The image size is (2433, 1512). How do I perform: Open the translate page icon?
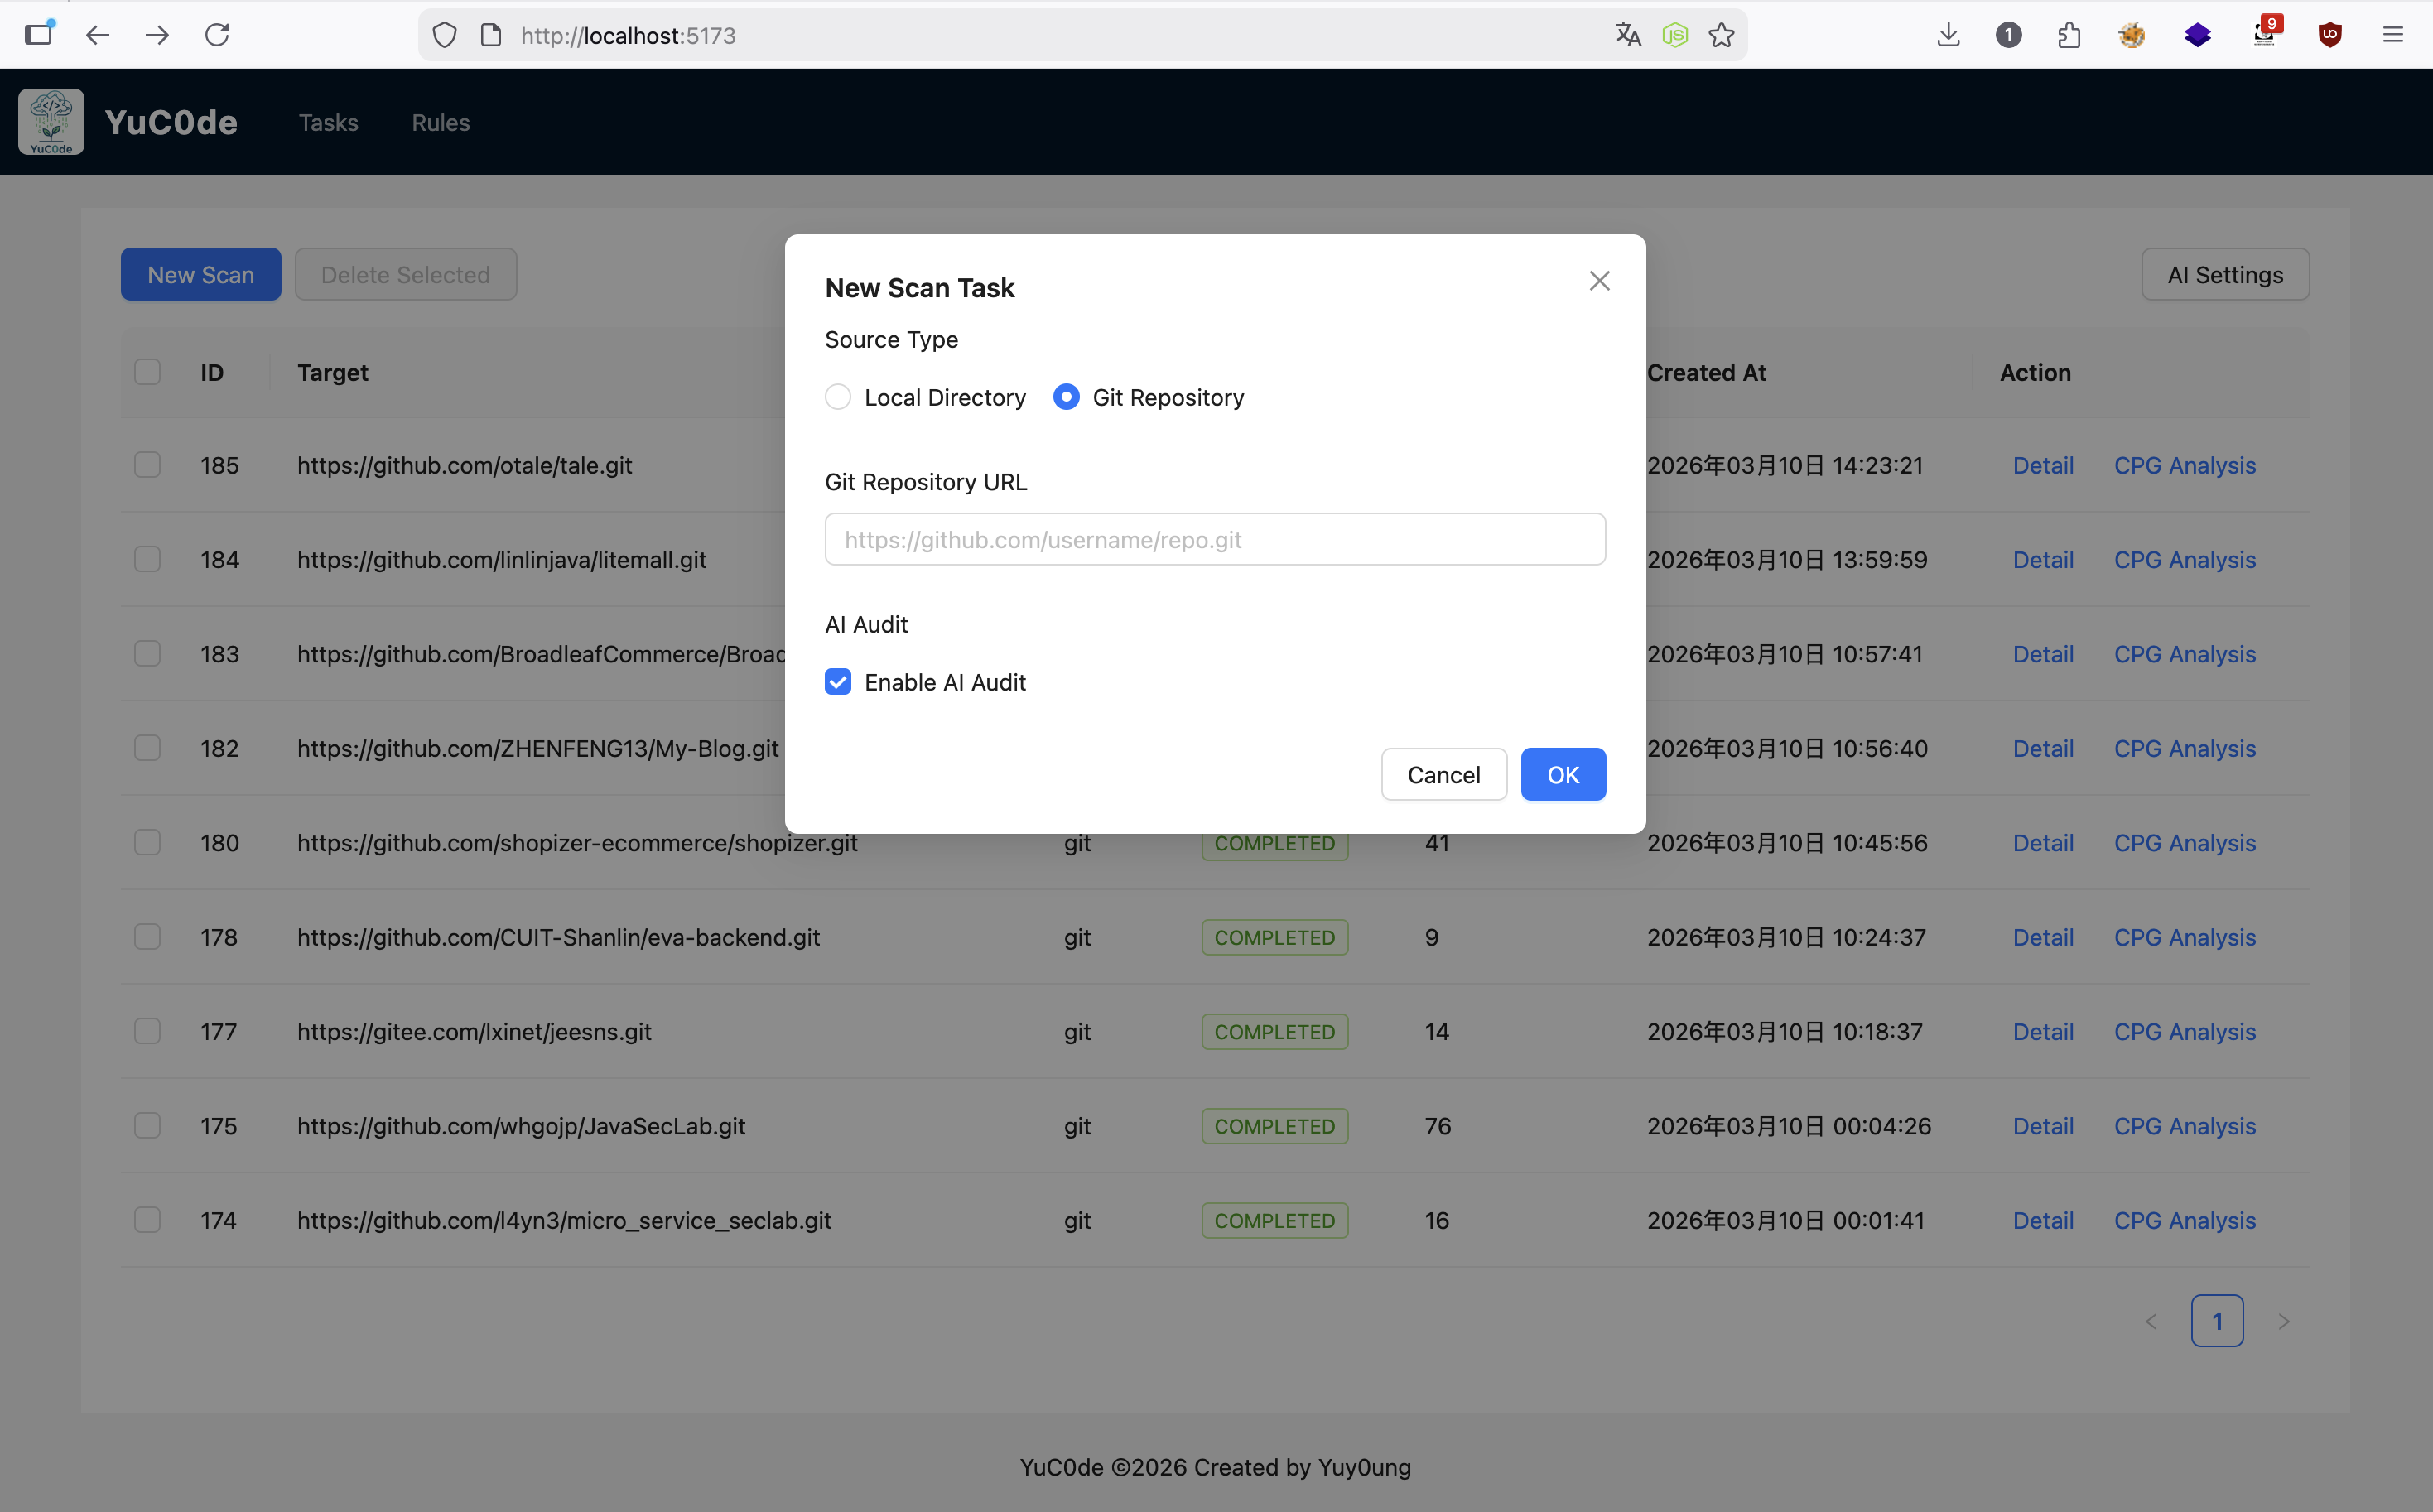click(1628, 35)
